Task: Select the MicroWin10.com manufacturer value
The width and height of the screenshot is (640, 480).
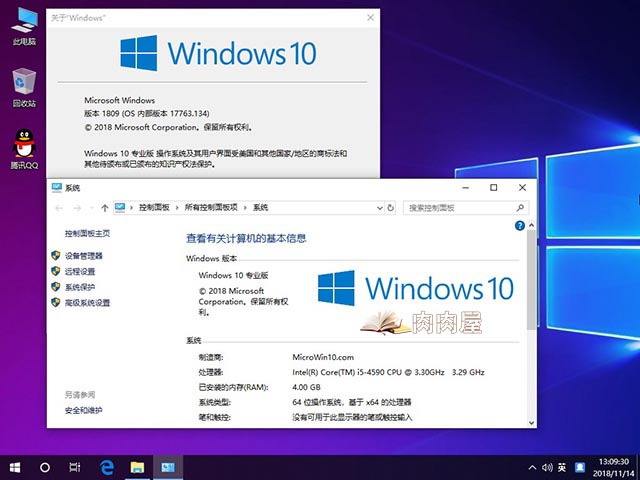Action: (323, 357)
